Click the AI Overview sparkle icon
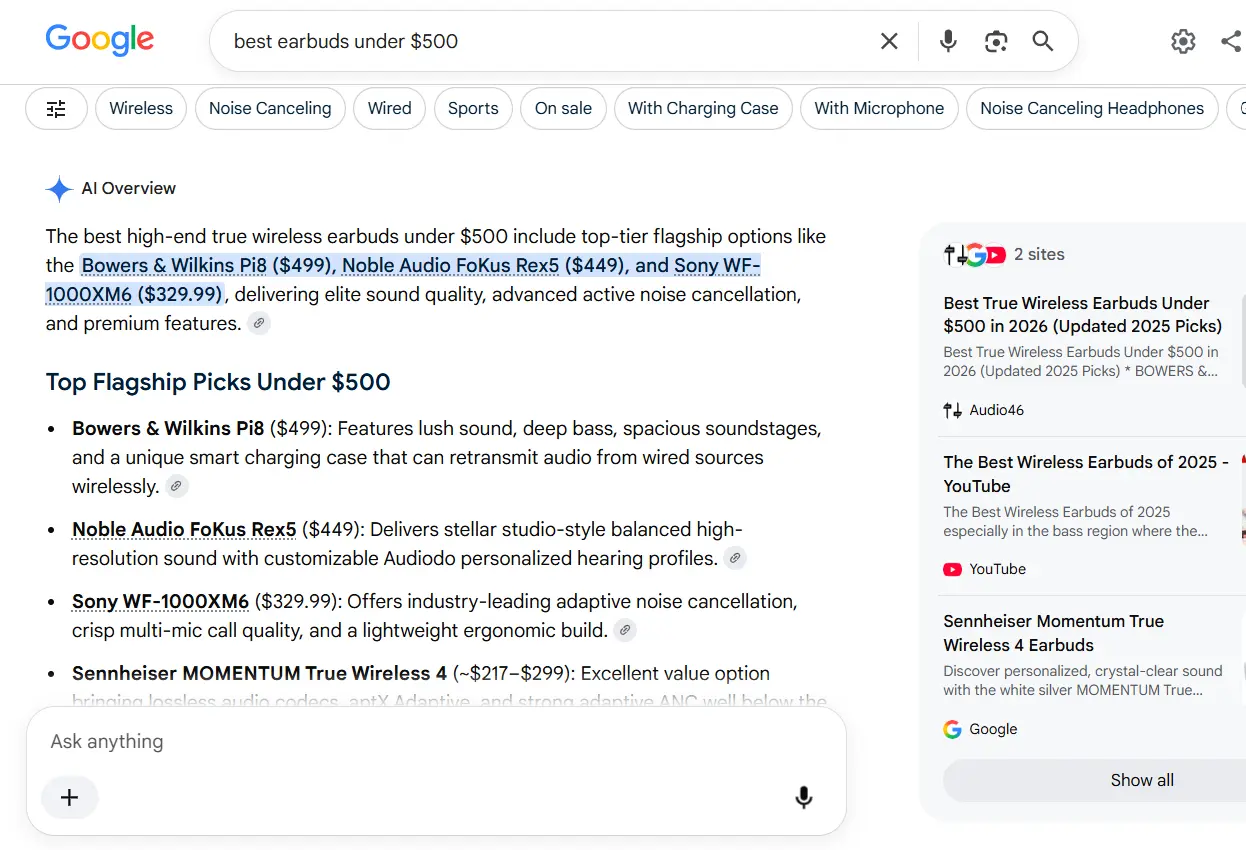Screen dimensions: 1246x850 [x=59, y=189]
